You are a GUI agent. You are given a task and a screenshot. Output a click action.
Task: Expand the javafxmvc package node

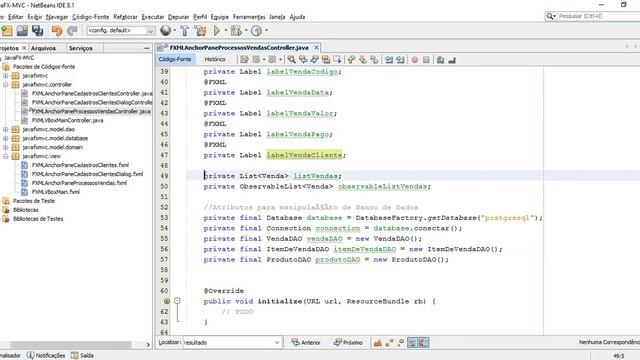pyautogui.click(x=6, y=76)
